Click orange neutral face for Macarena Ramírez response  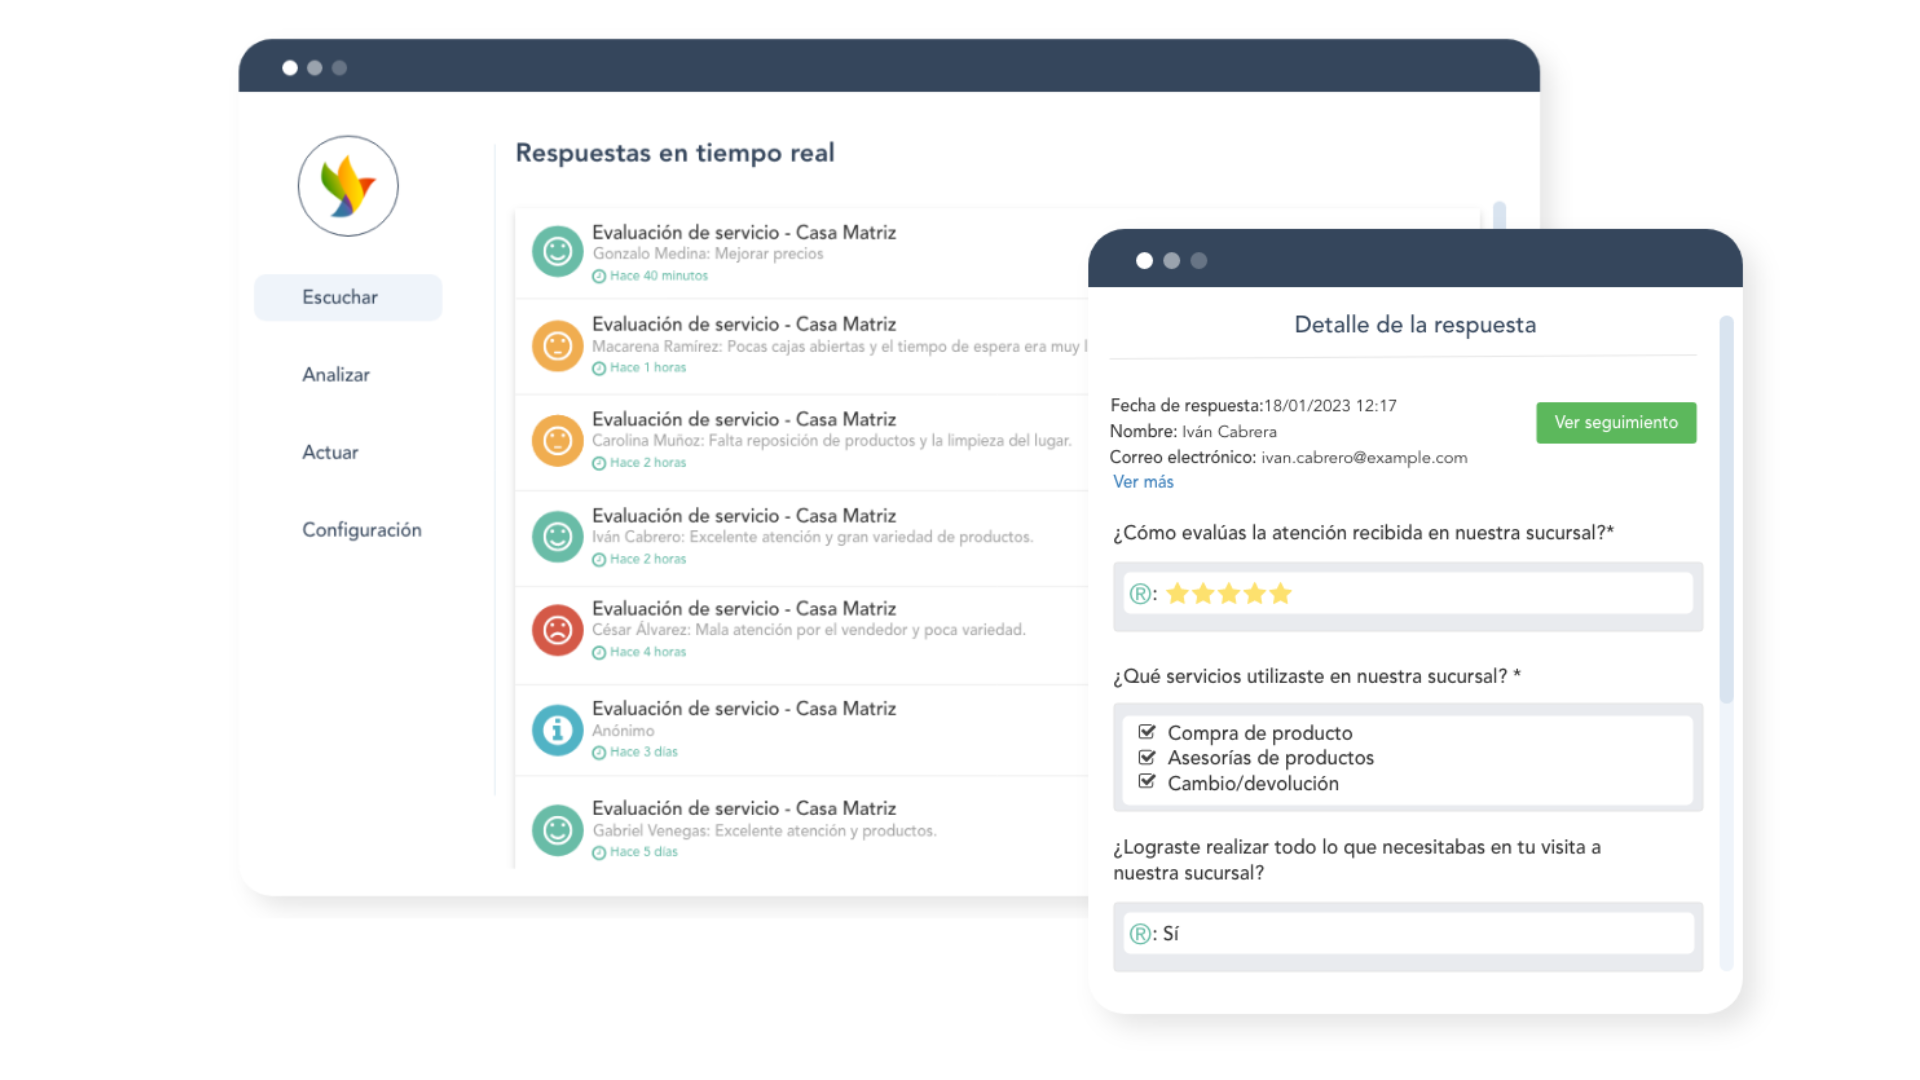(x=557, y=346)
